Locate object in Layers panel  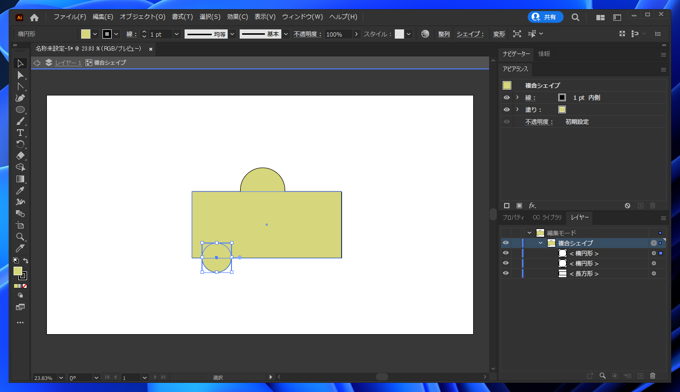[602, 376]
